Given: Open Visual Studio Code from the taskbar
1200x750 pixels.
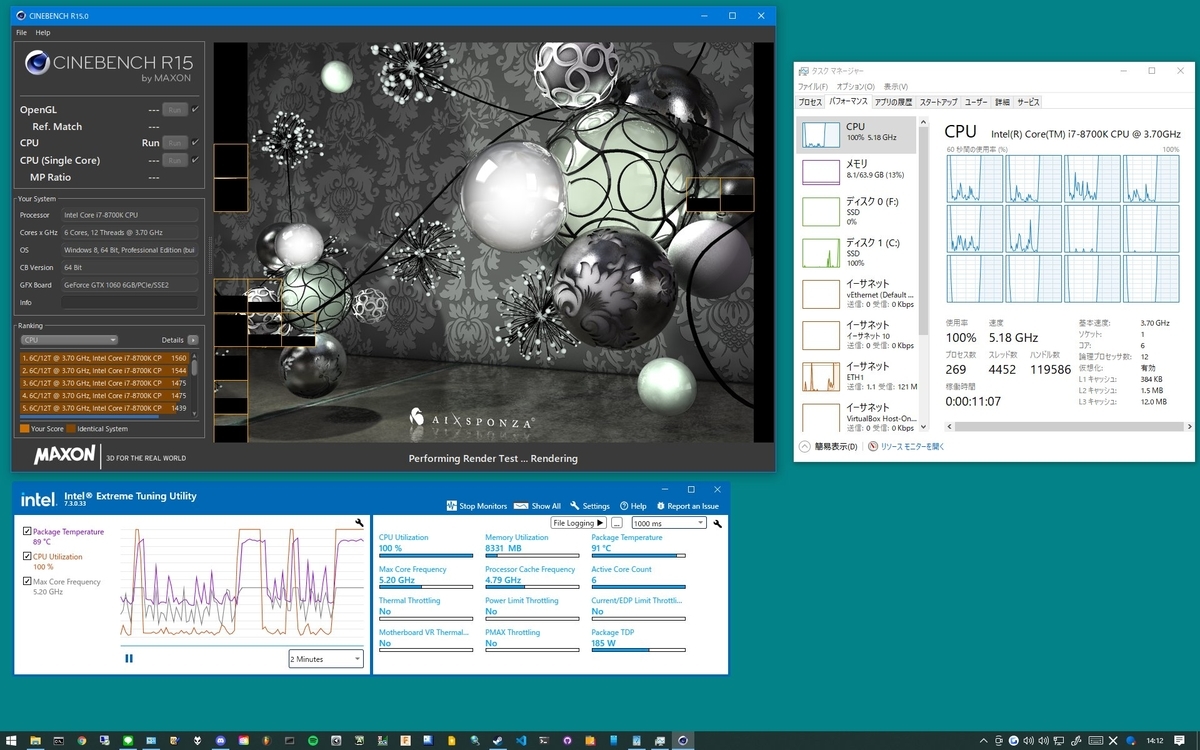Looking at the screenshot, I should [x=522, y=741].
